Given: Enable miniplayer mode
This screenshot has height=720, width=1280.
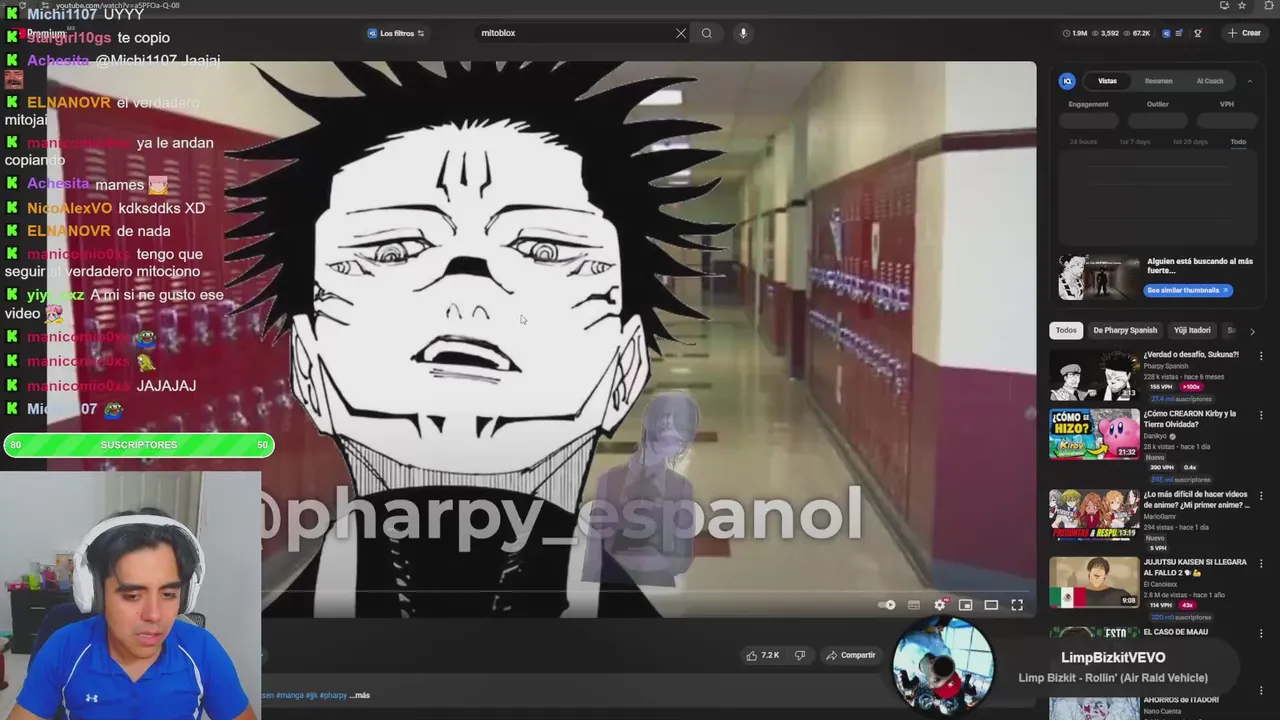Looking at the screenshot, I should (x=965, y=605).
